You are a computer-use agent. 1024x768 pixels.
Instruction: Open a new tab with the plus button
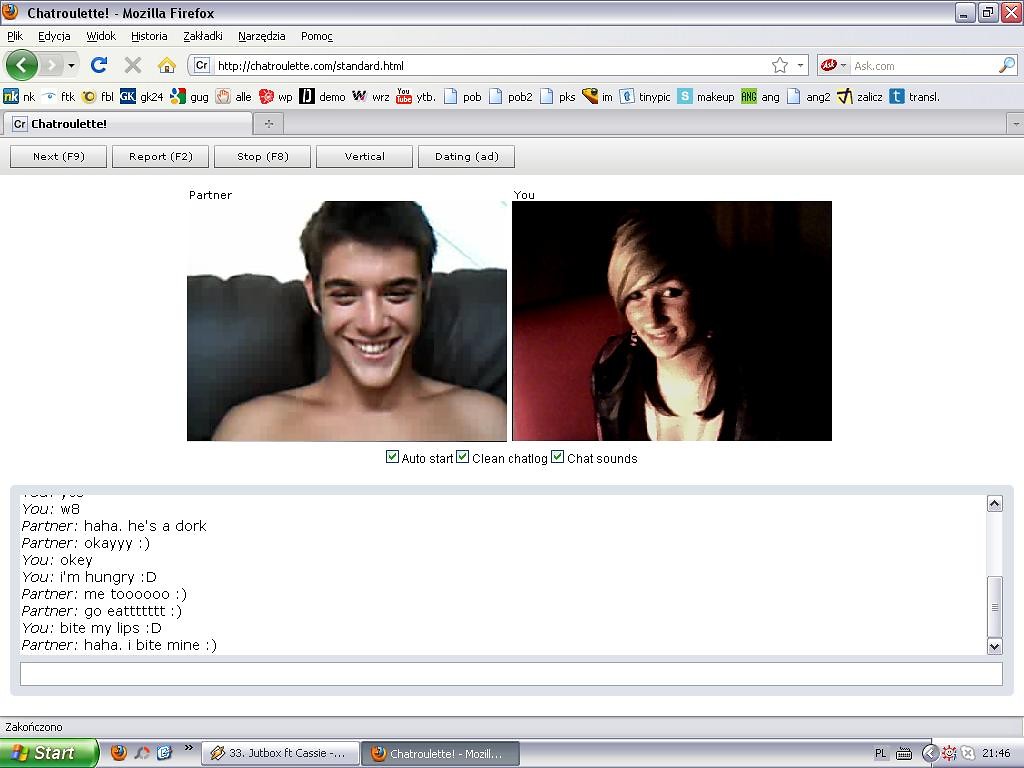coord(268,123)
